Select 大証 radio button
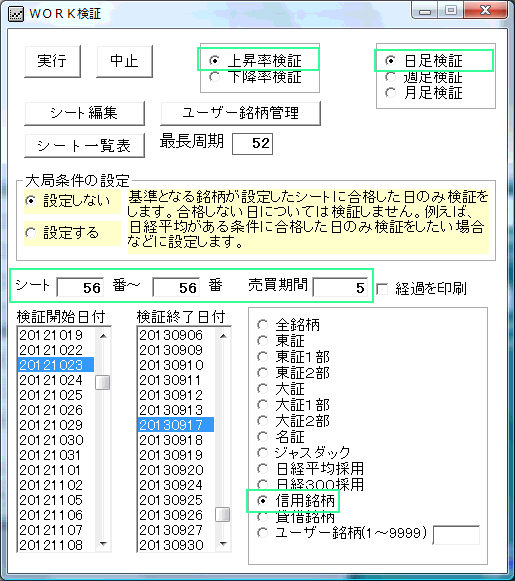This screenshot has height=581, width=515. [x=281, y=389]
